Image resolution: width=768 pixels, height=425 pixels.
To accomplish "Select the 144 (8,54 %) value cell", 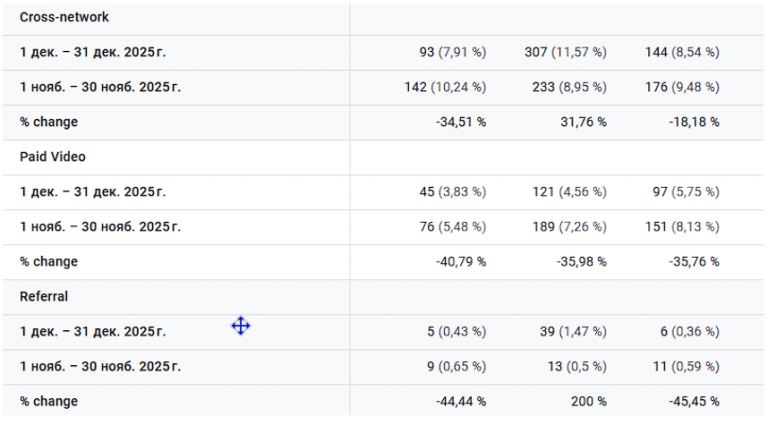I will point(682,52).
